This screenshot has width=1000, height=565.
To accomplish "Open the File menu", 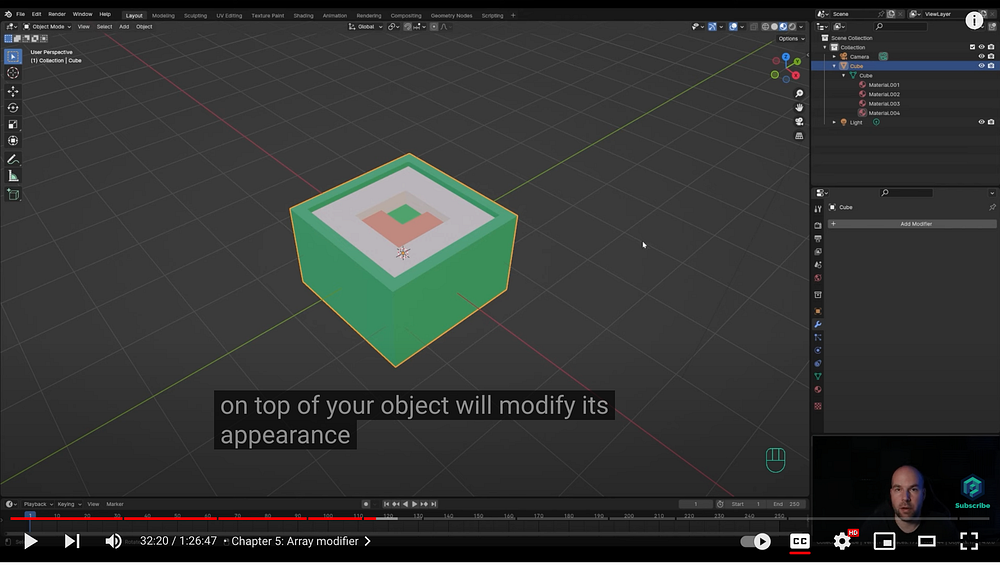I will [20, 14].
